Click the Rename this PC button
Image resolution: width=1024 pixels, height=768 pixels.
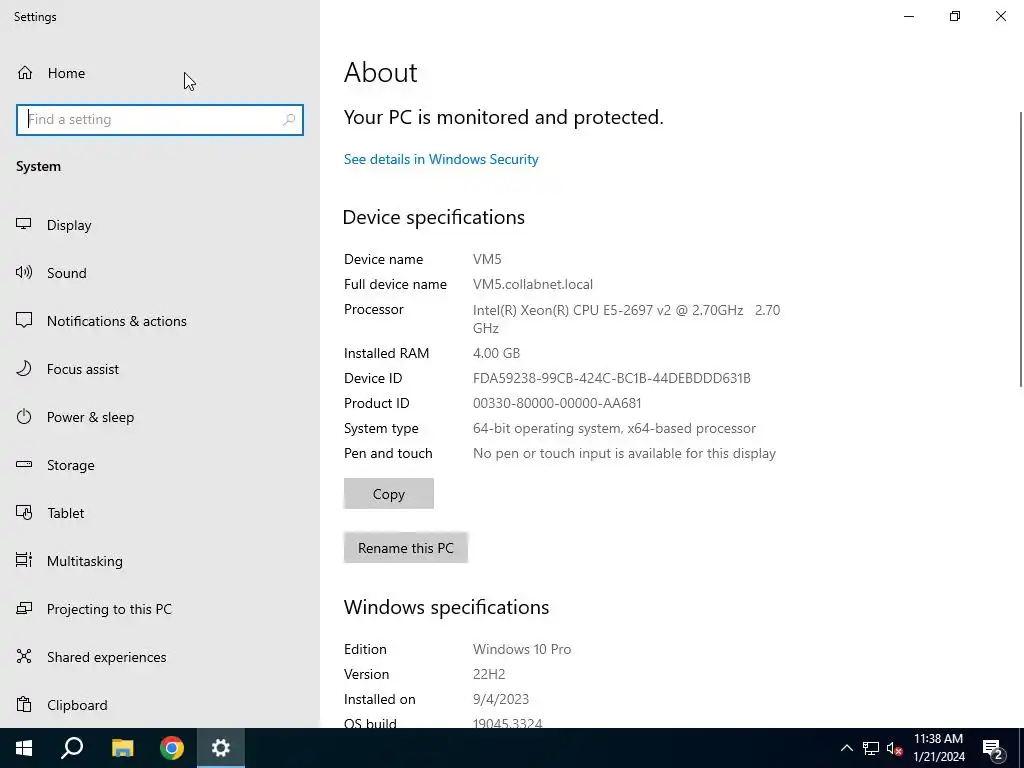[x=406, y=547]
